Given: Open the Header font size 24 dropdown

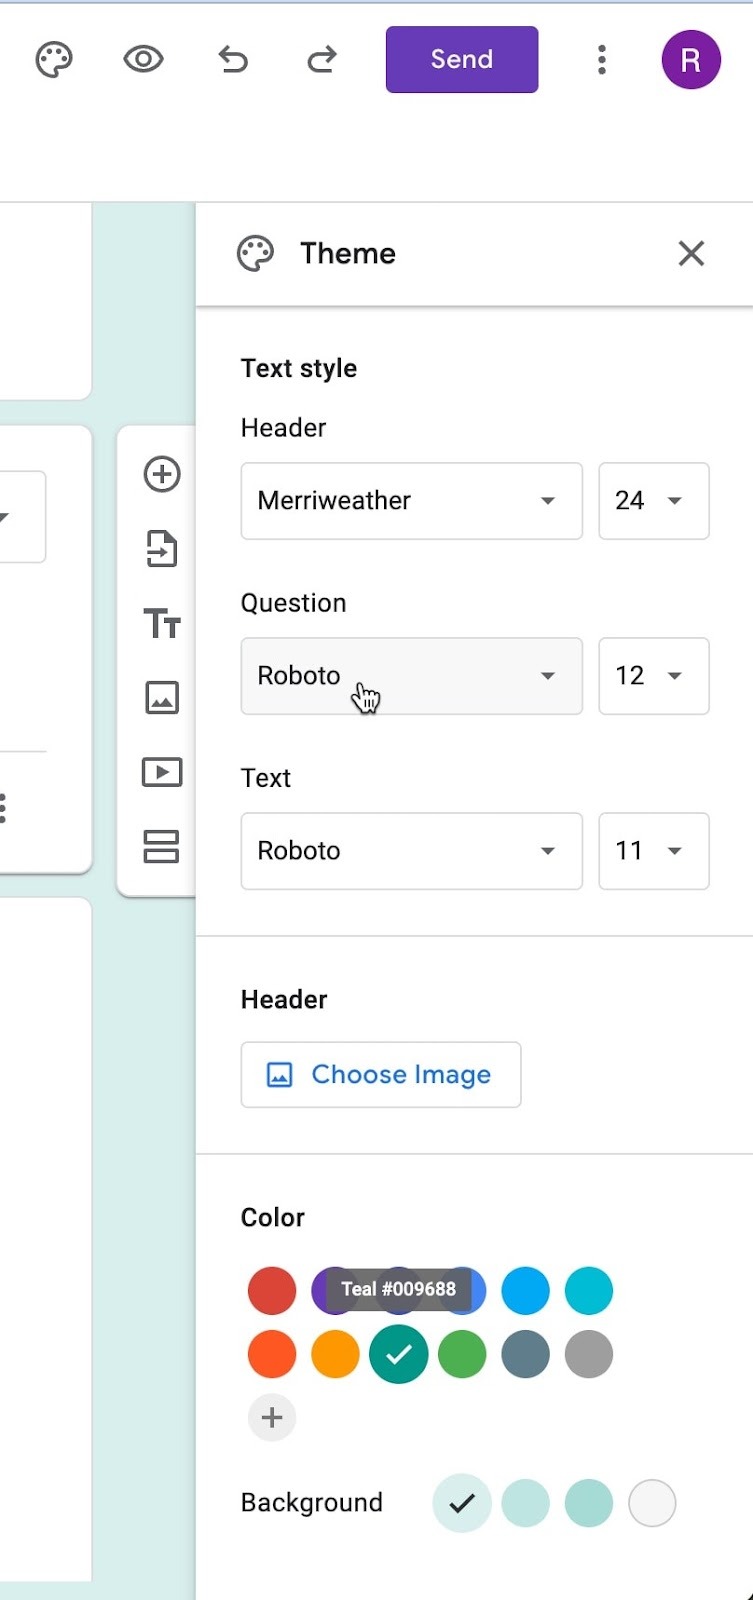Looking at the screenshot, I should click(x=653, y=501).
